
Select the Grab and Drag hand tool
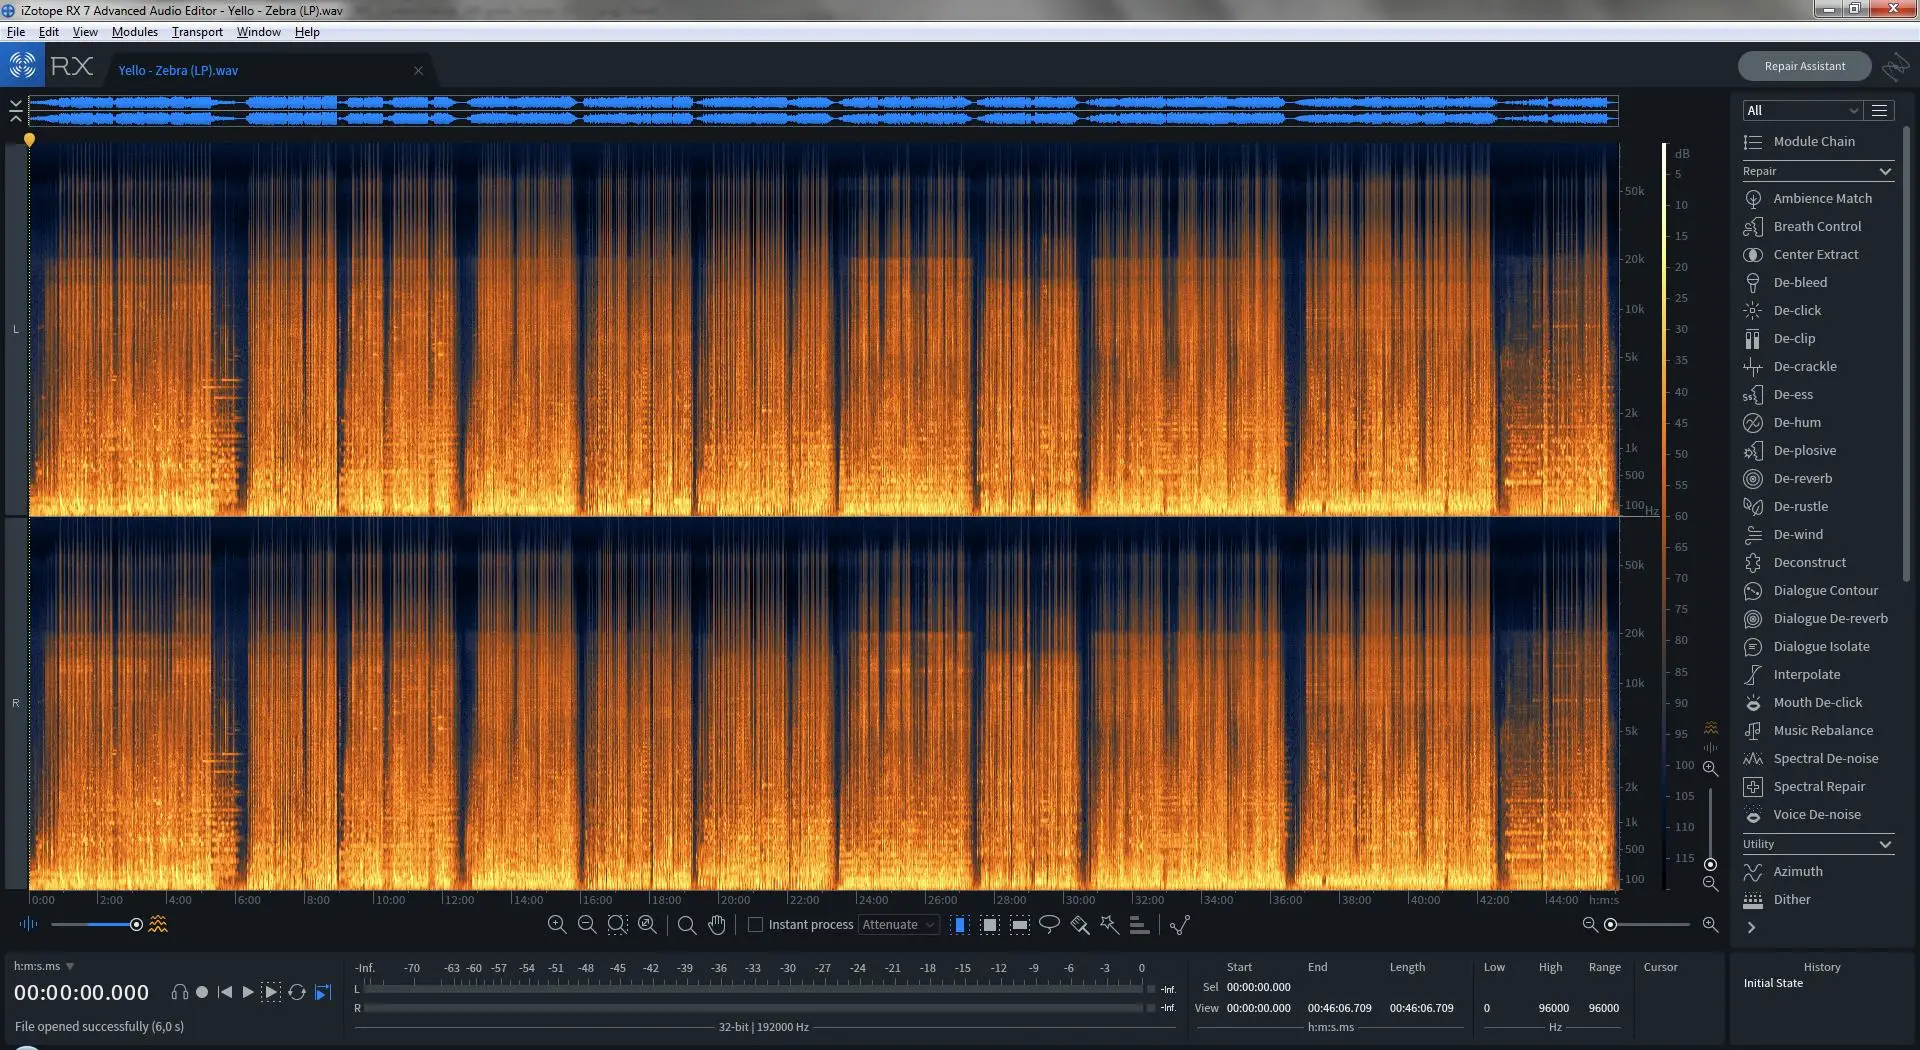coord(717,924)
